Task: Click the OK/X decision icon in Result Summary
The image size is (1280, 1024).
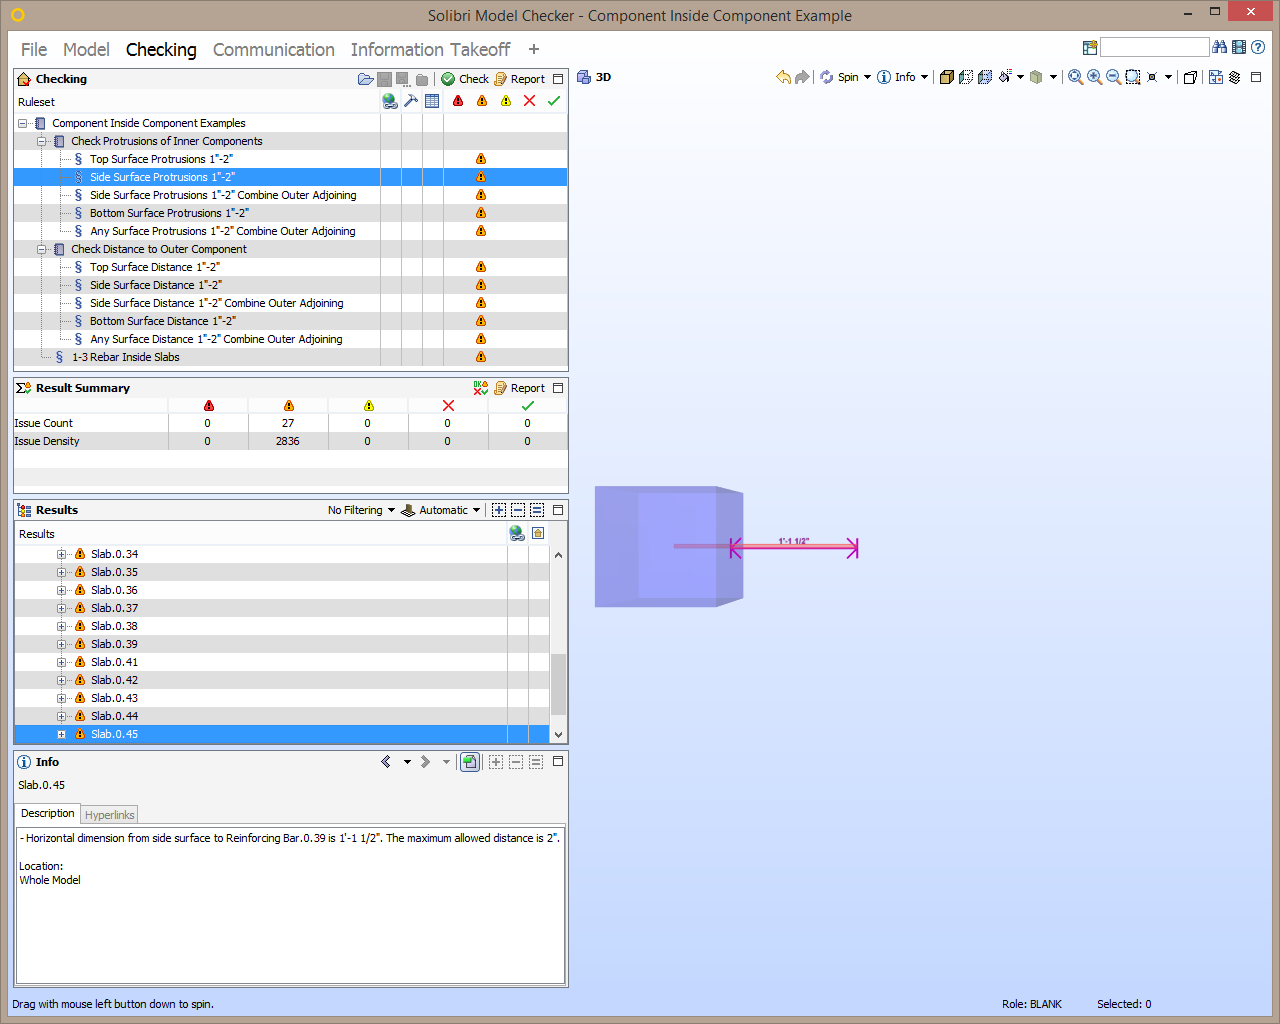Action: tap(481, 388)
